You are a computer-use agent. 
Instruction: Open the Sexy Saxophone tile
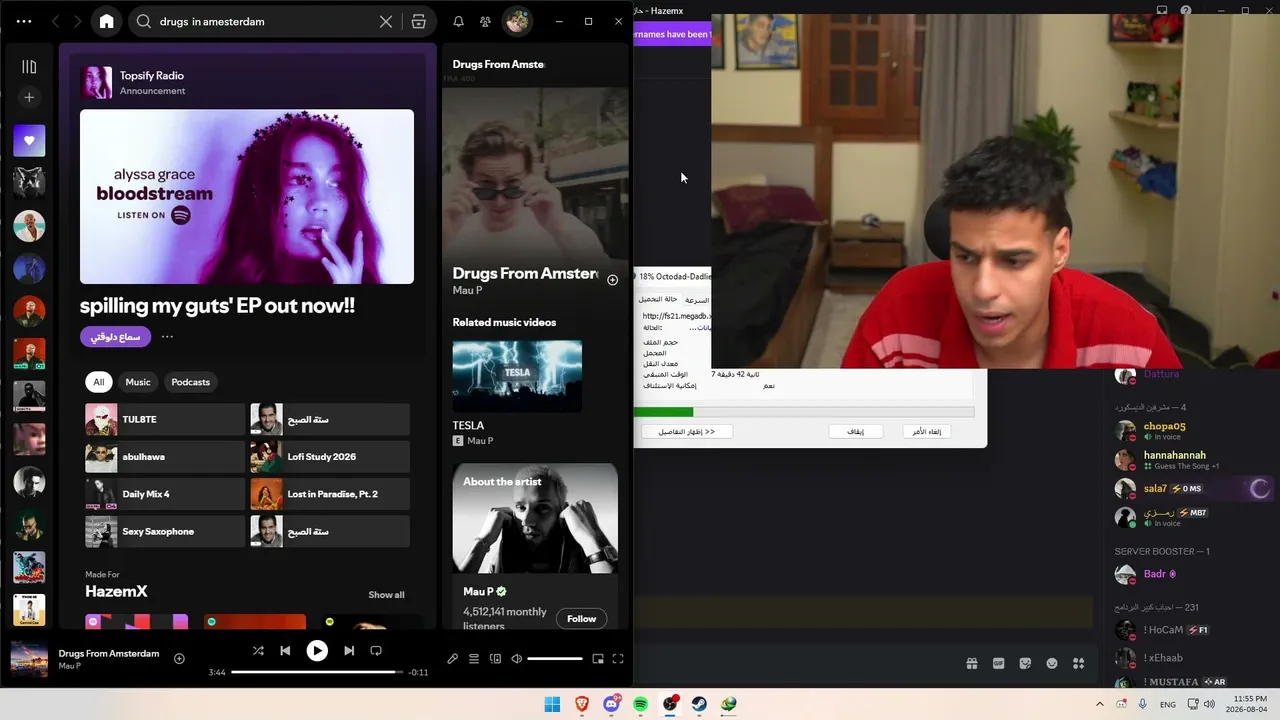165,531
